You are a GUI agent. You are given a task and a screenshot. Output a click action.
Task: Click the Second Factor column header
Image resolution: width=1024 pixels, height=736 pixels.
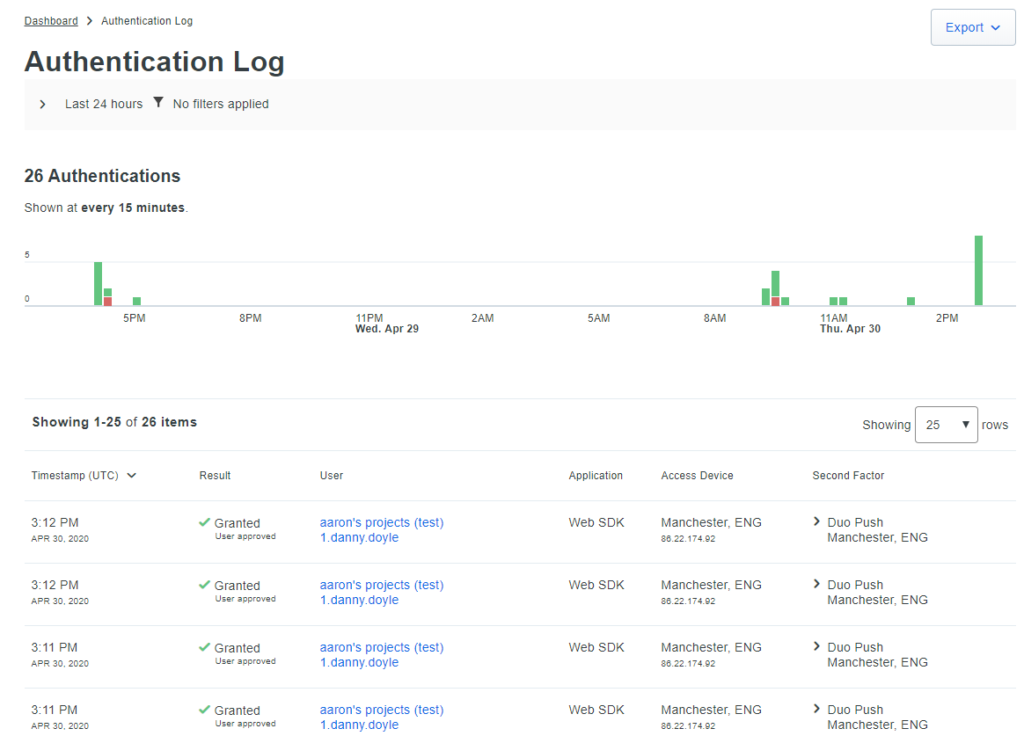coord(848,475)
